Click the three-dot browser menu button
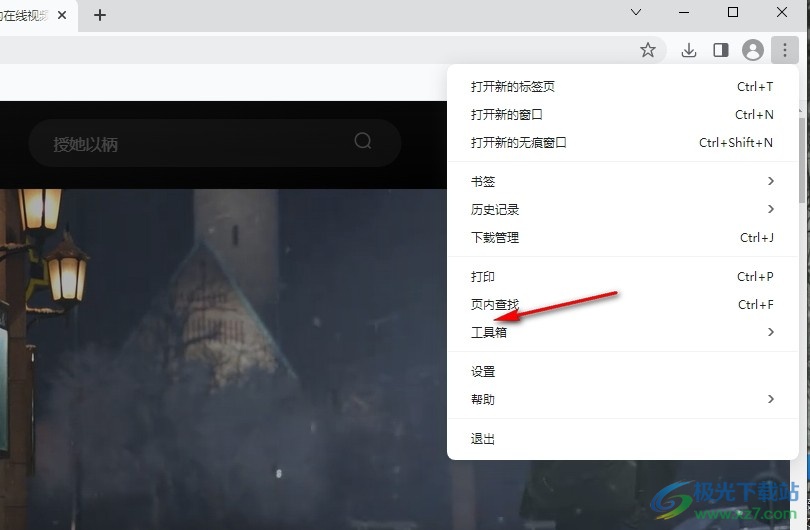The image size is (810, 530). [785, 50]
